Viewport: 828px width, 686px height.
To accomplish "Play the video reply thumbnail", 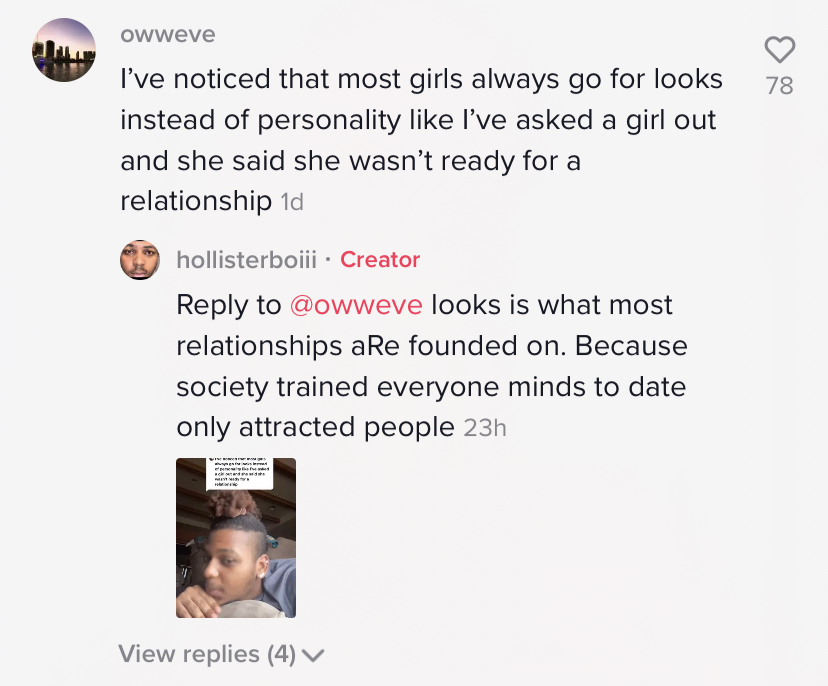I will point(236,538).
